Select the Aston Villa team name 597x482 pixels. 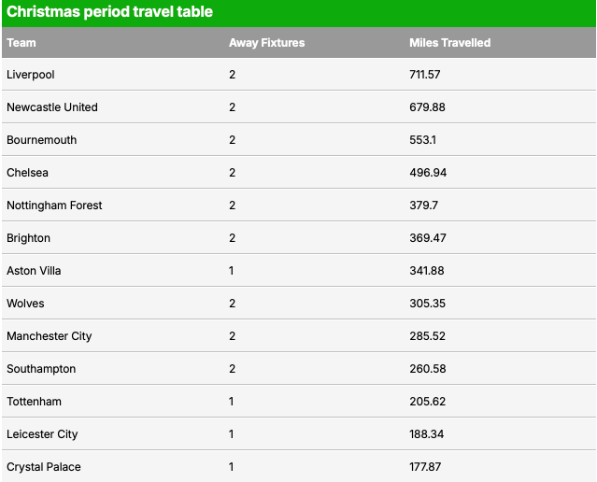34,271
